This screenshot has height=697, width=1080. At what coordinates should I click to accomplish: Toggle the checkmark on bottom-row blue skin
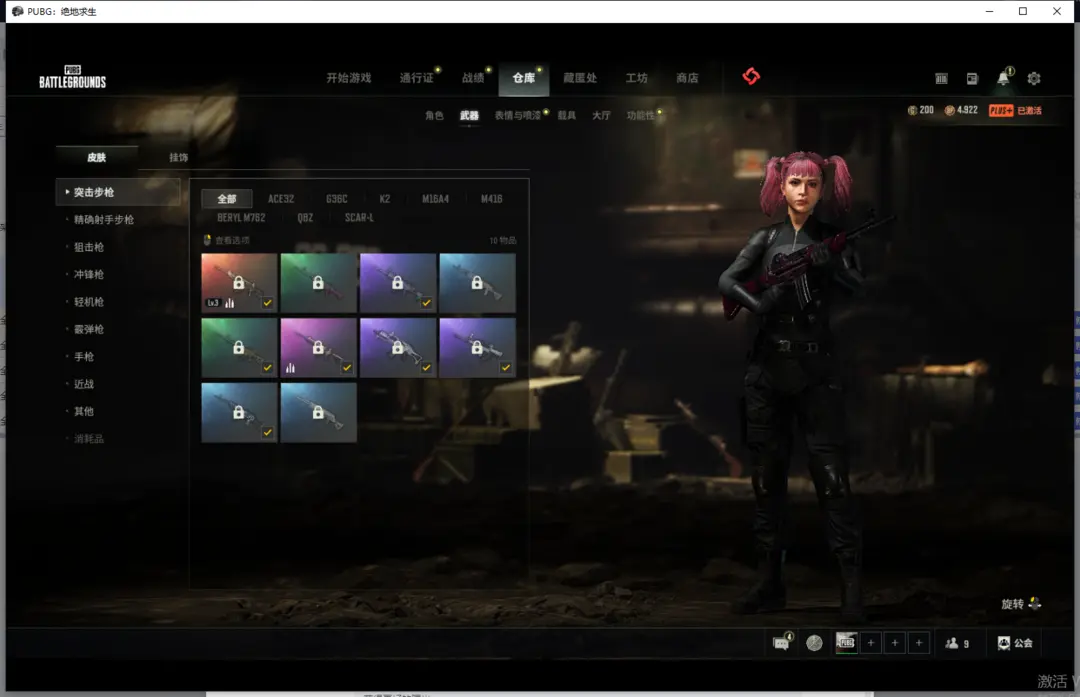tap(267, 433)
